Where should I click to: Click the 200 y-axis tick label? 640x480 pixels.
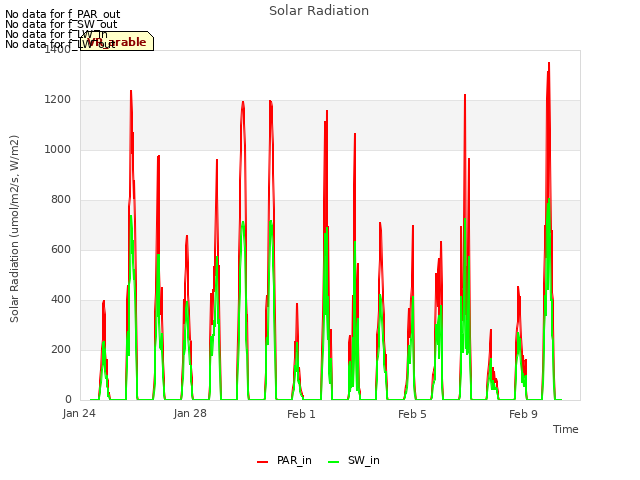pos(61,349)
